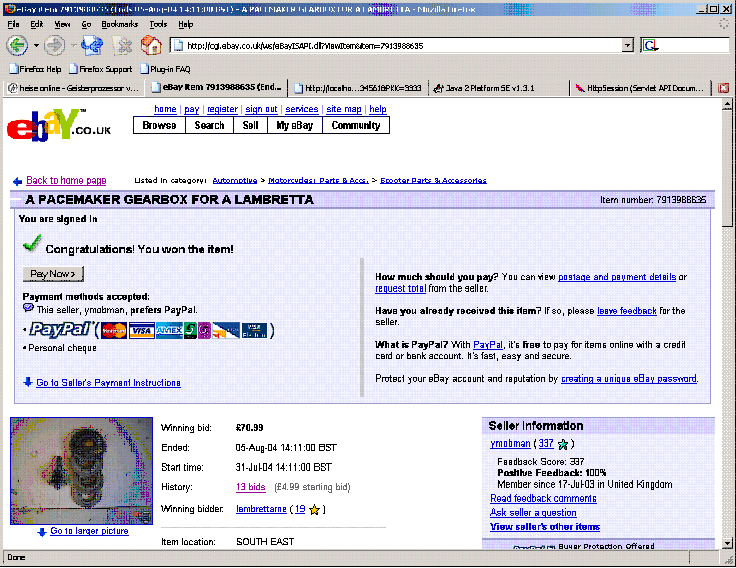
Task: Click the MasterCard payment icon
Action: pyautogui.click(x=114, y=330)
